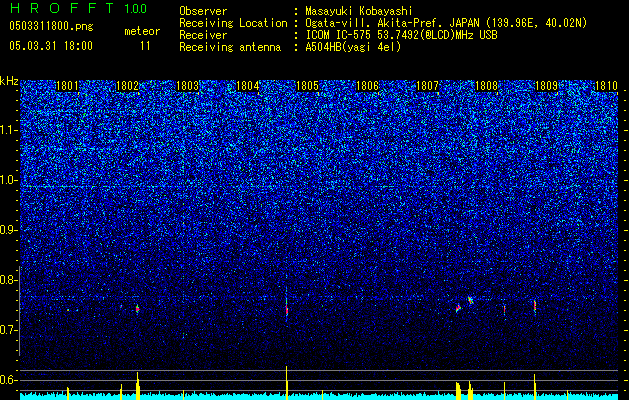Click the 1806 time marker
This screenshot has height=400, width=629.
367,86
